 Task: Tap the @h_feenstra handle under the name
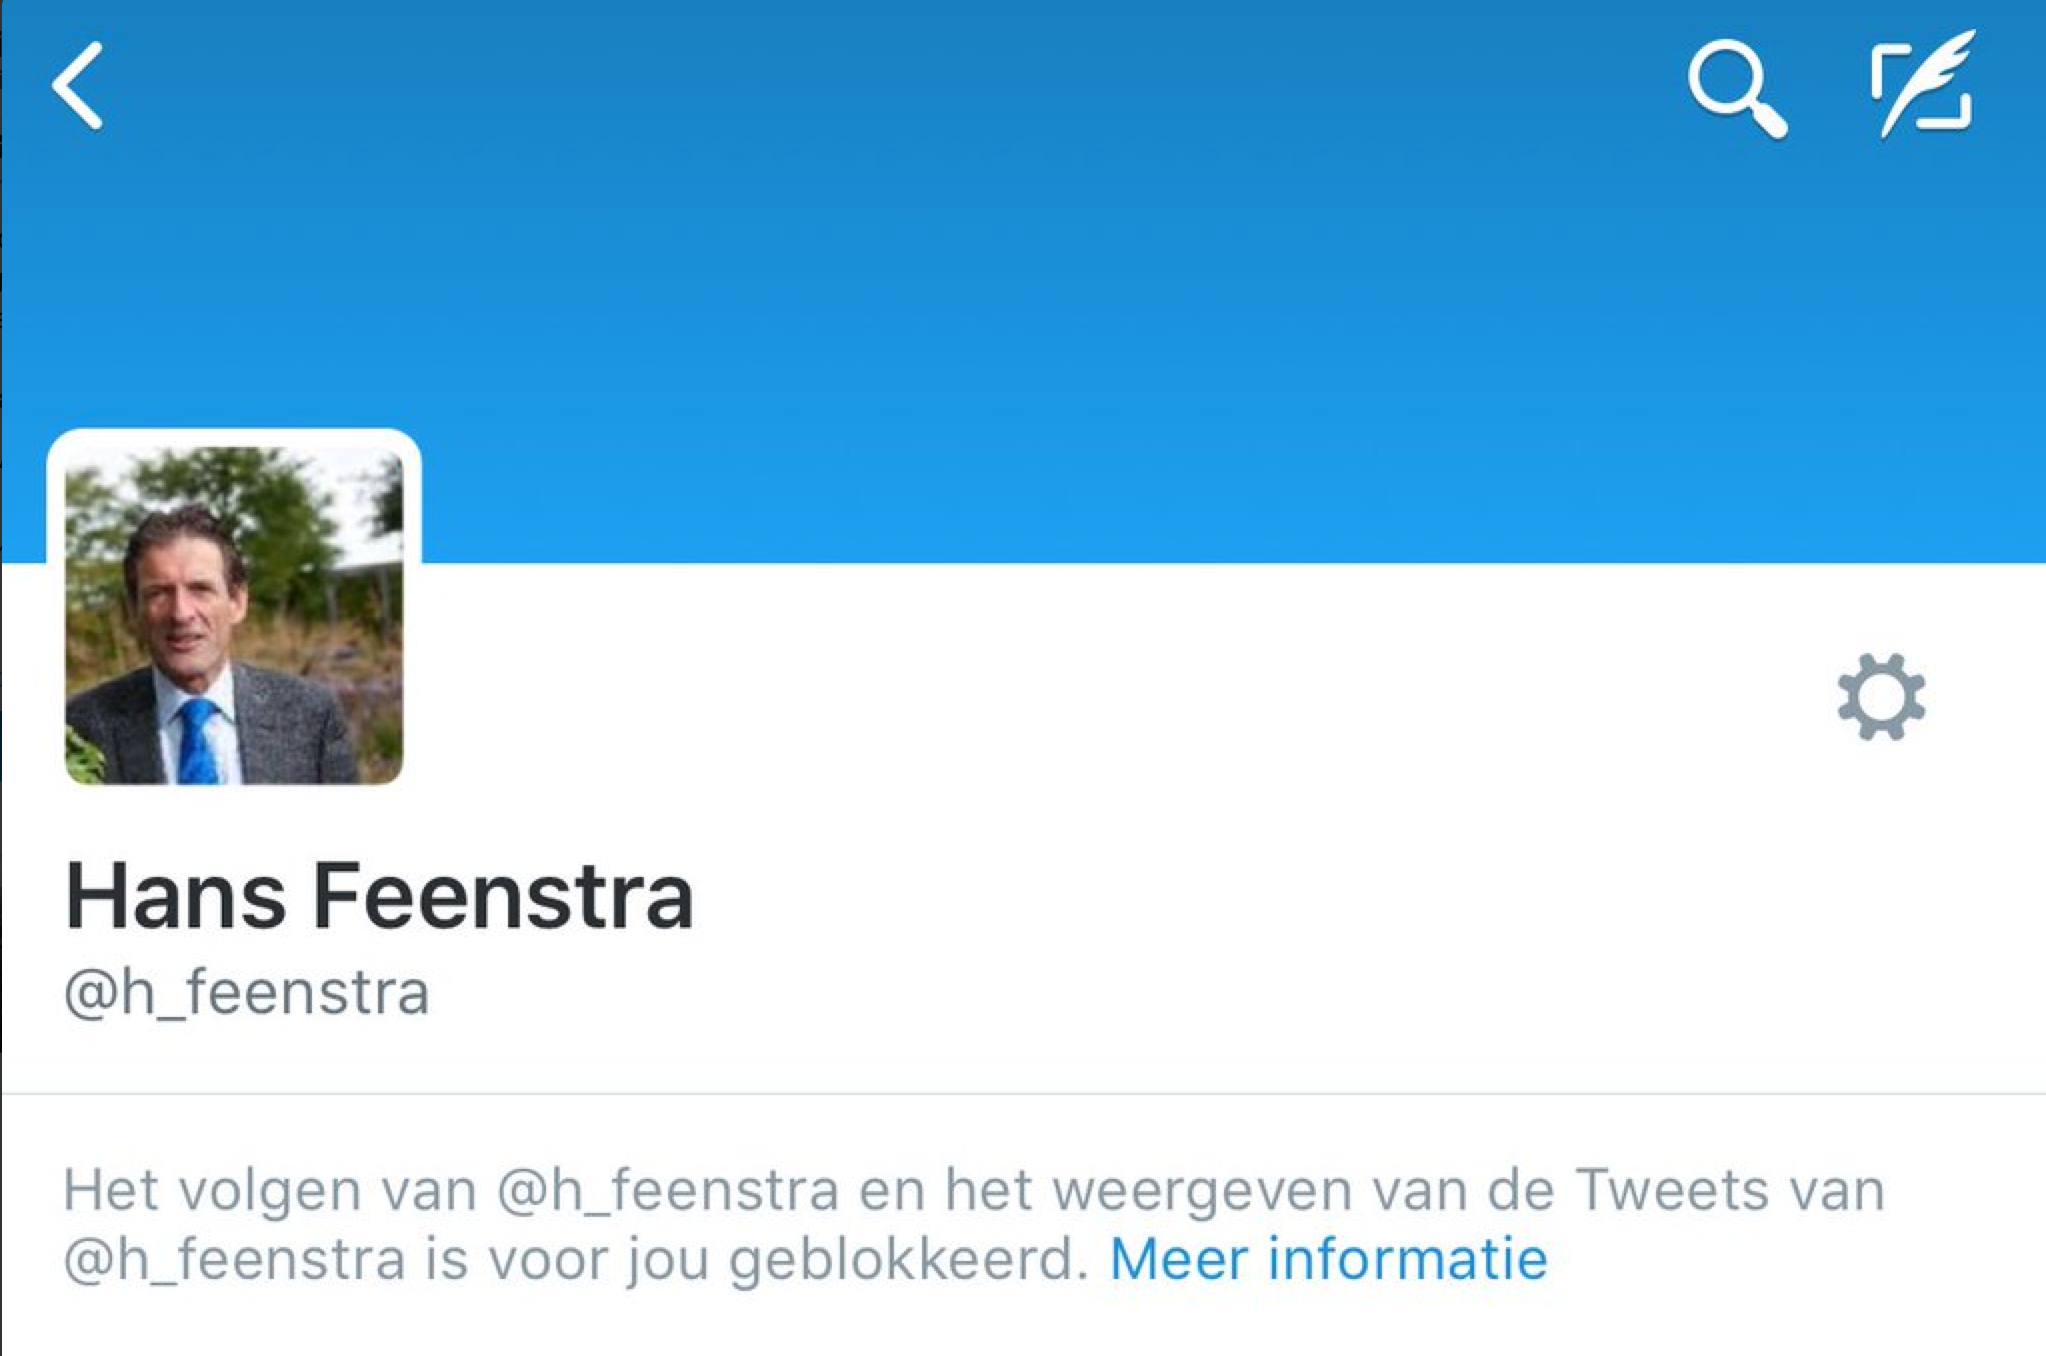pos(247,993)
